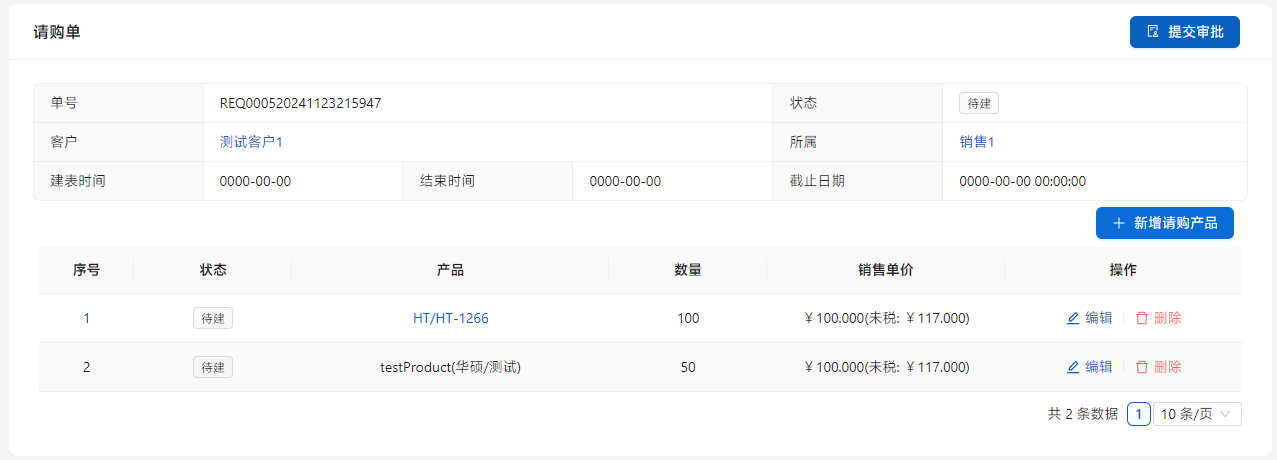Click the chevron arrow in page size selector

click(x=1225, y=414)
